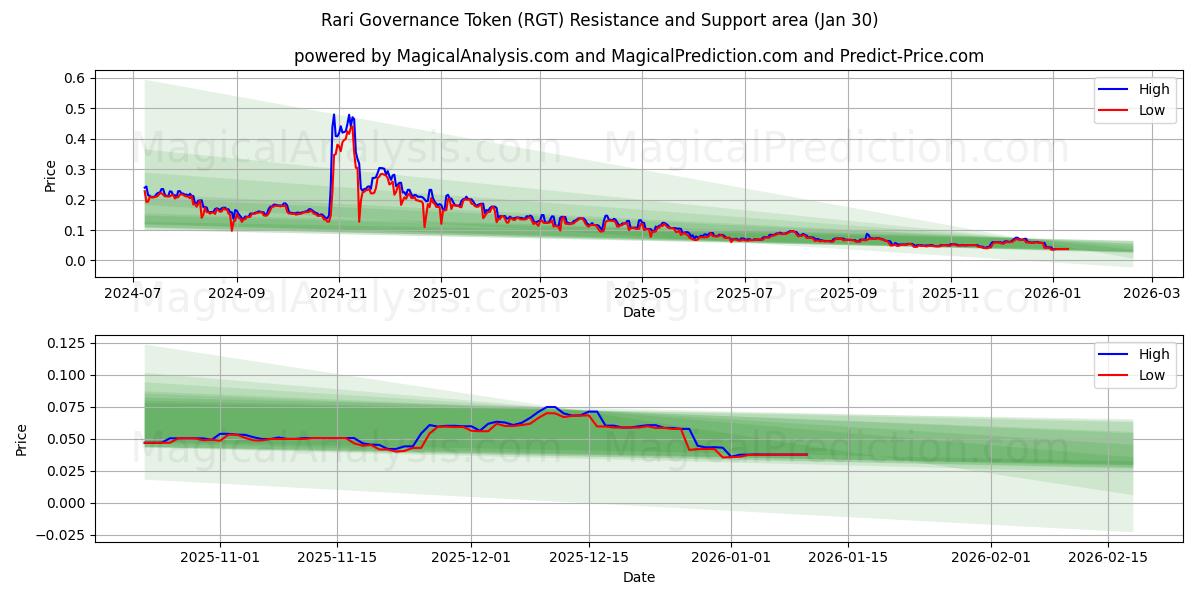Click the '0.6' price tick label
Screen dimensions: 1200x600
coord(76,78)
